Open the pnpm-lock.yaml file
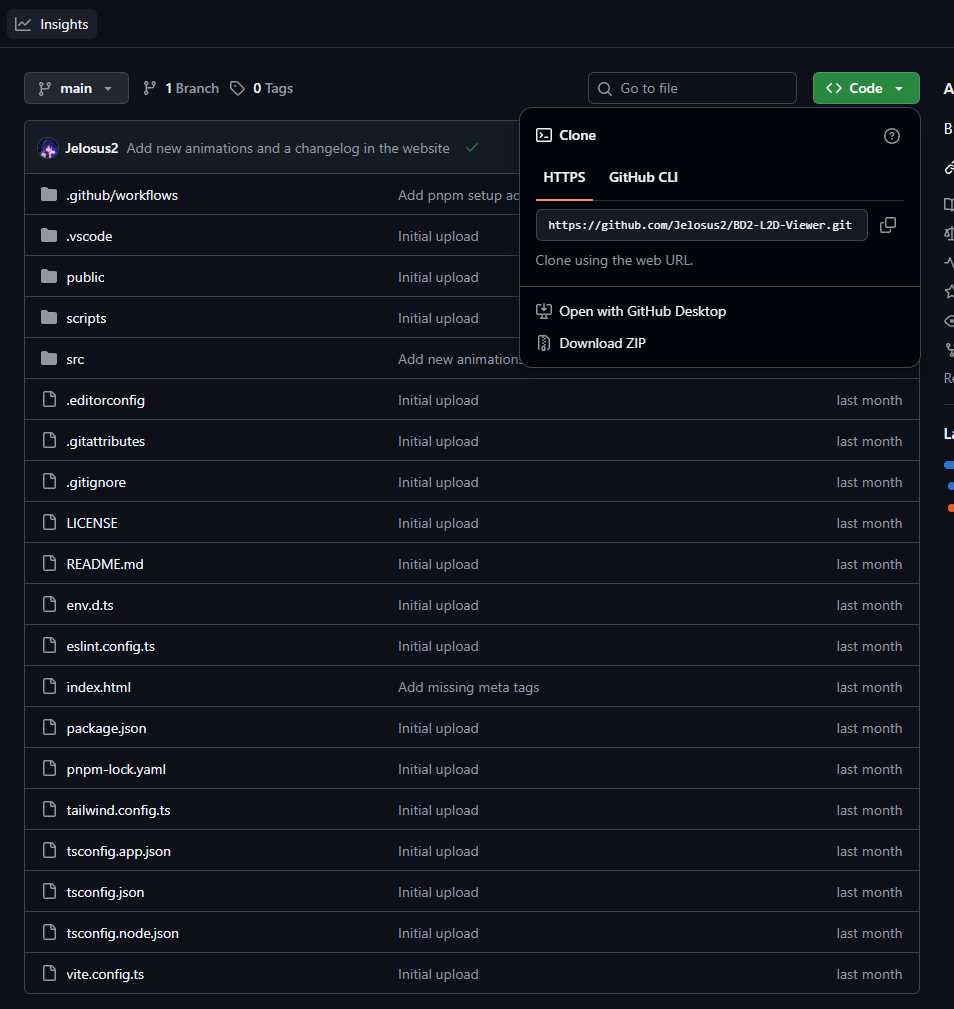 point(116,770)
